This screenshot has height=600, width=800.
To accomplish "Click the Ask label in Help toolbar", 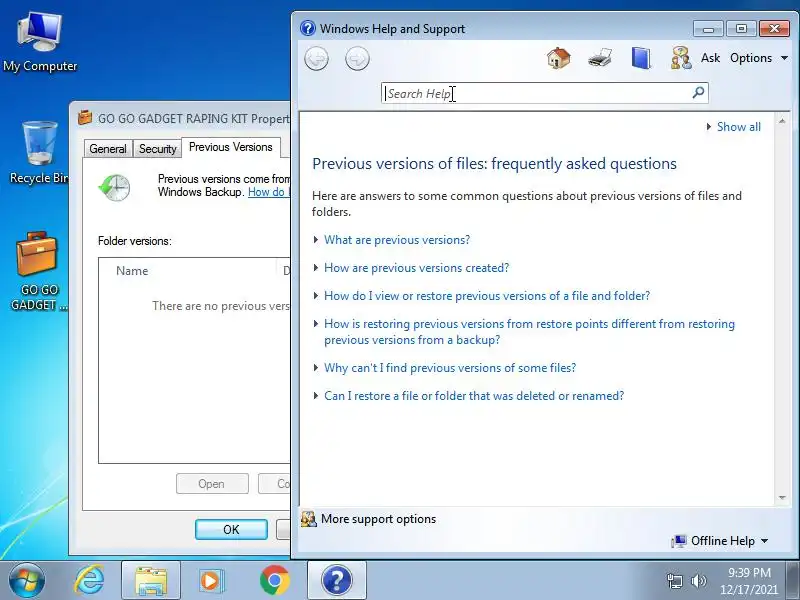I will [x=710, y=58].
